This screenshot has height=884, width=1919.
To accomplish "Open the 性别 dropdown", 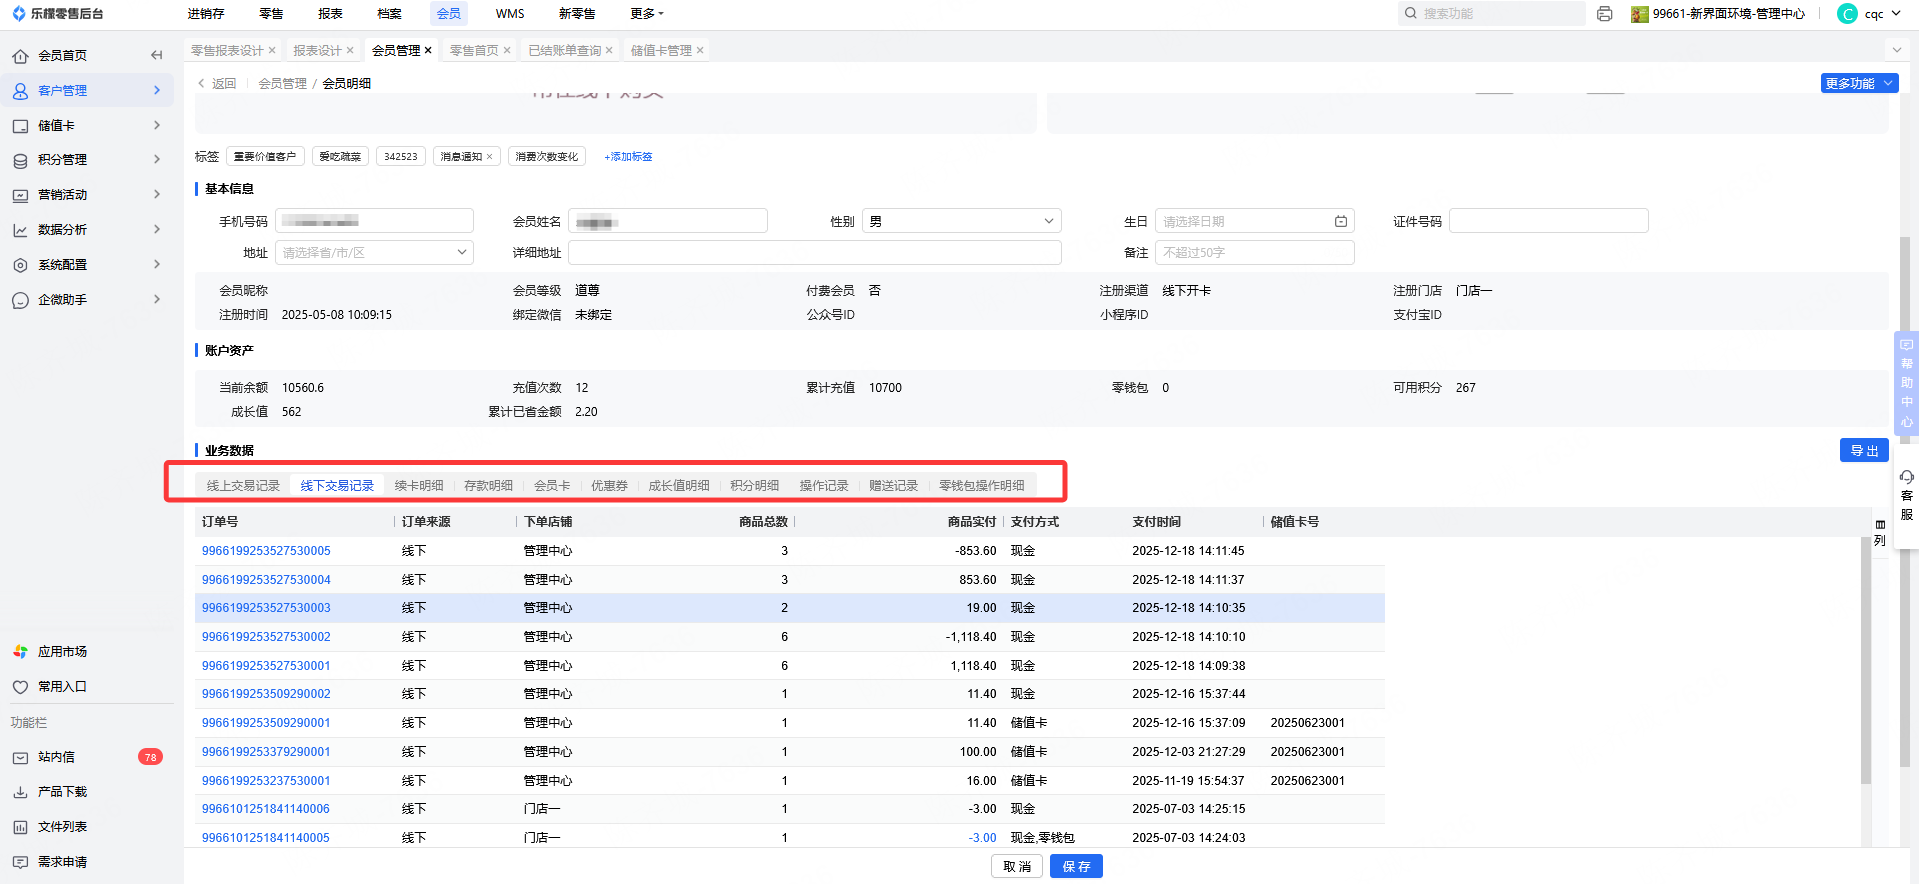I will point(960,222).
